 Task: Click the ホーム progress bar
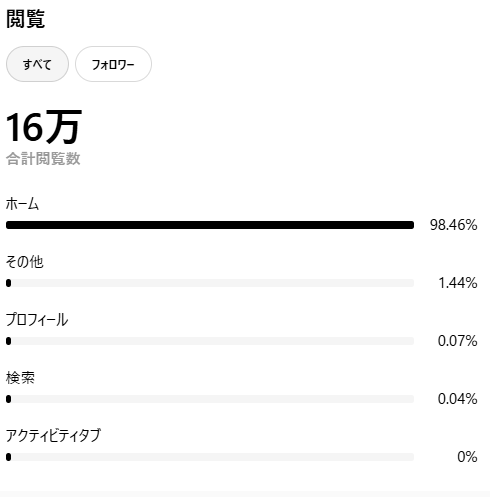tap(210, 225)
